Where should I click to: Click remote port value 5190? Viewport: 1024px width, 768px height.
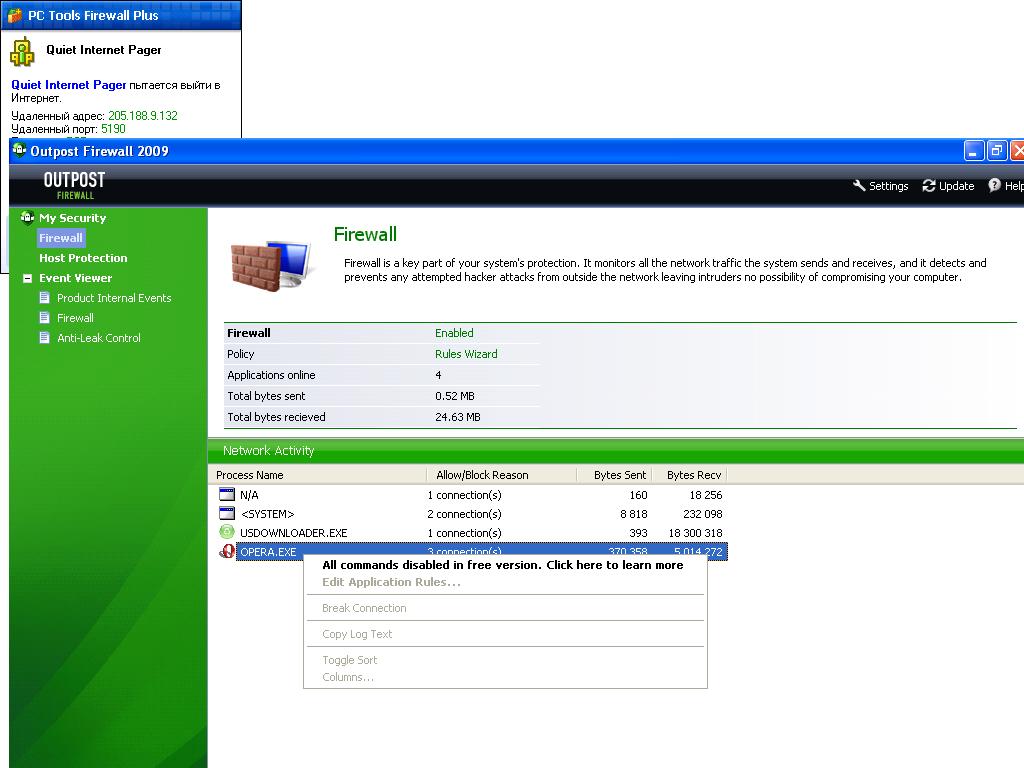click(x=113, y=129)
